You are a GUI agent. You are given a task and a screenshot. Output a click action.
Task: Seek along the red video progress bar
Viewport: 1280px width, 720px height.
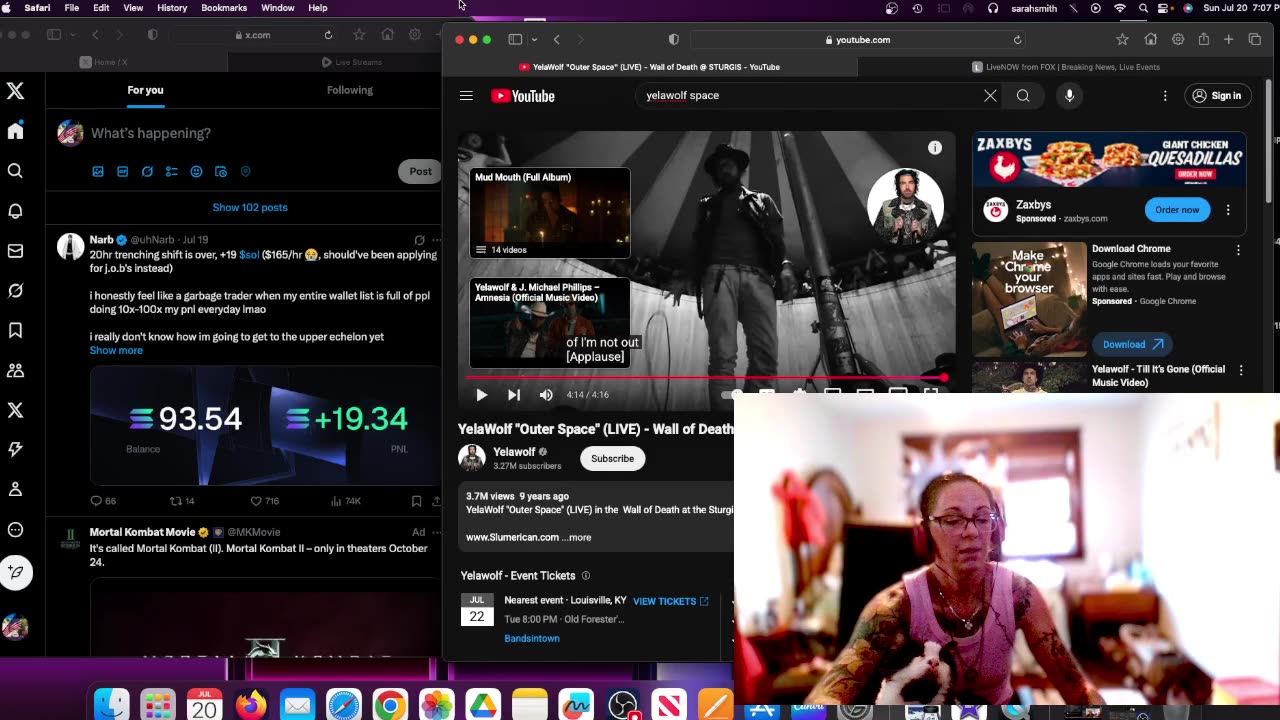pos(706,378)
